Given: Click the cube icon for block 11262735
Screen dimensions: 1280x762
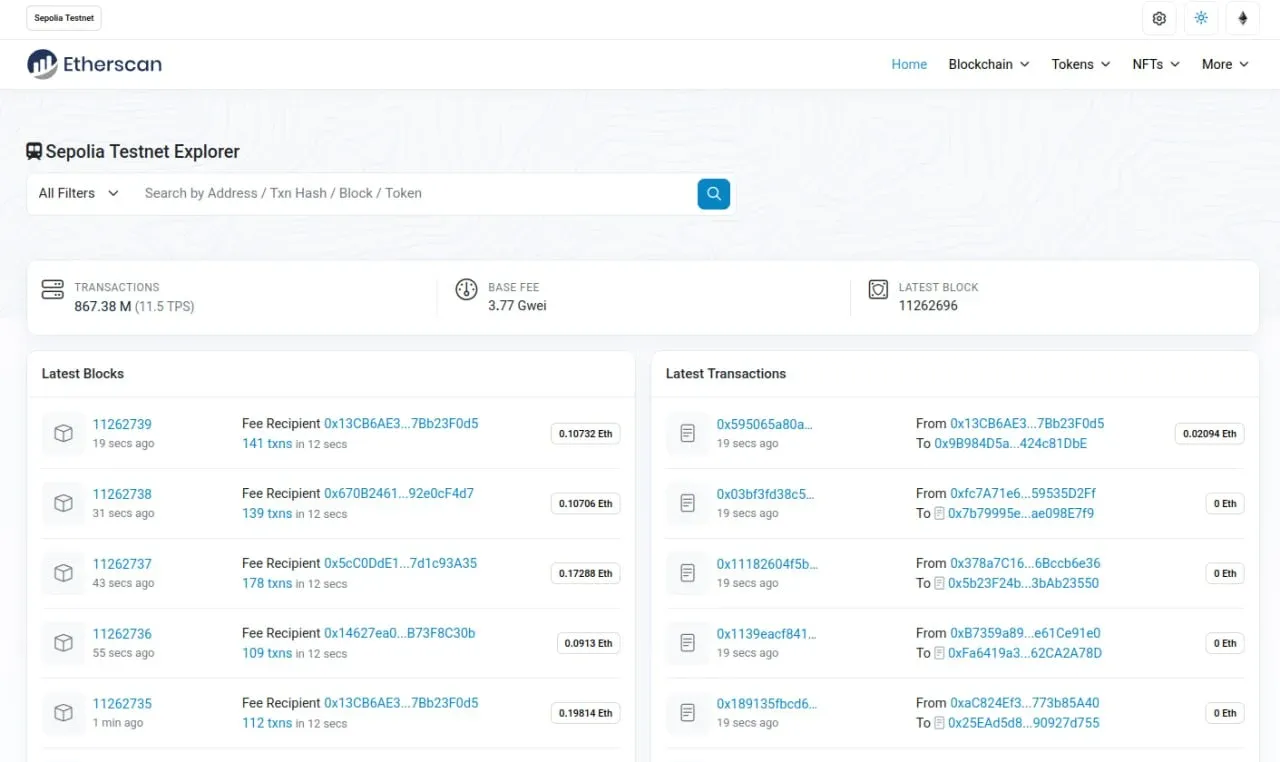Looking at the screenshot, I should click(x=63, y=713).
